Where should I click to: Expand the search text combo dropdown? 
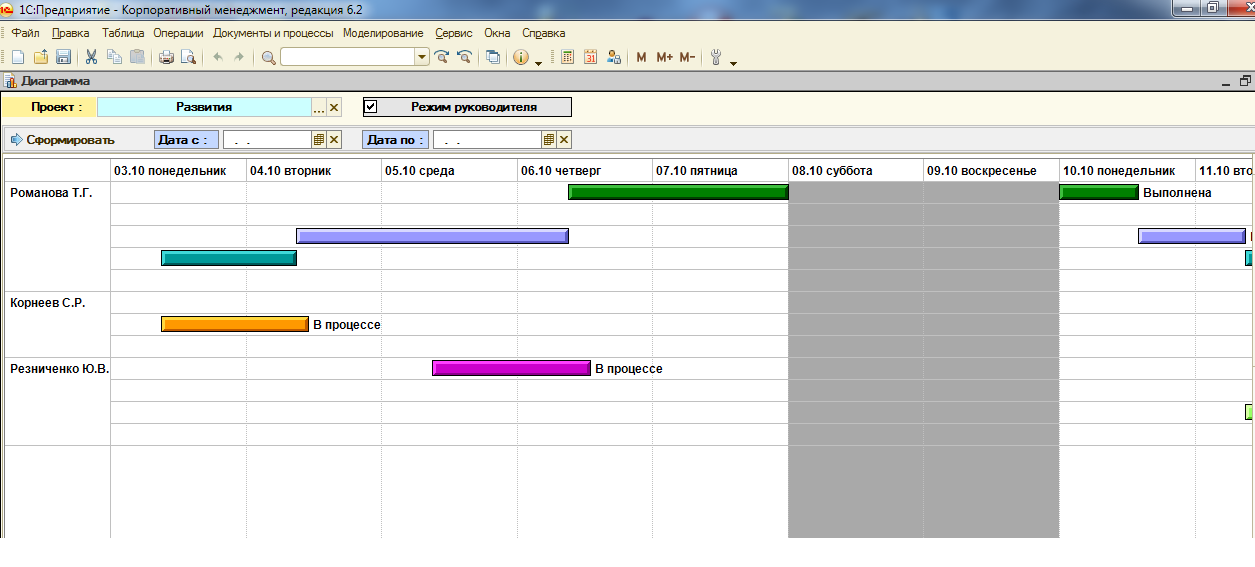pos(422,57)
